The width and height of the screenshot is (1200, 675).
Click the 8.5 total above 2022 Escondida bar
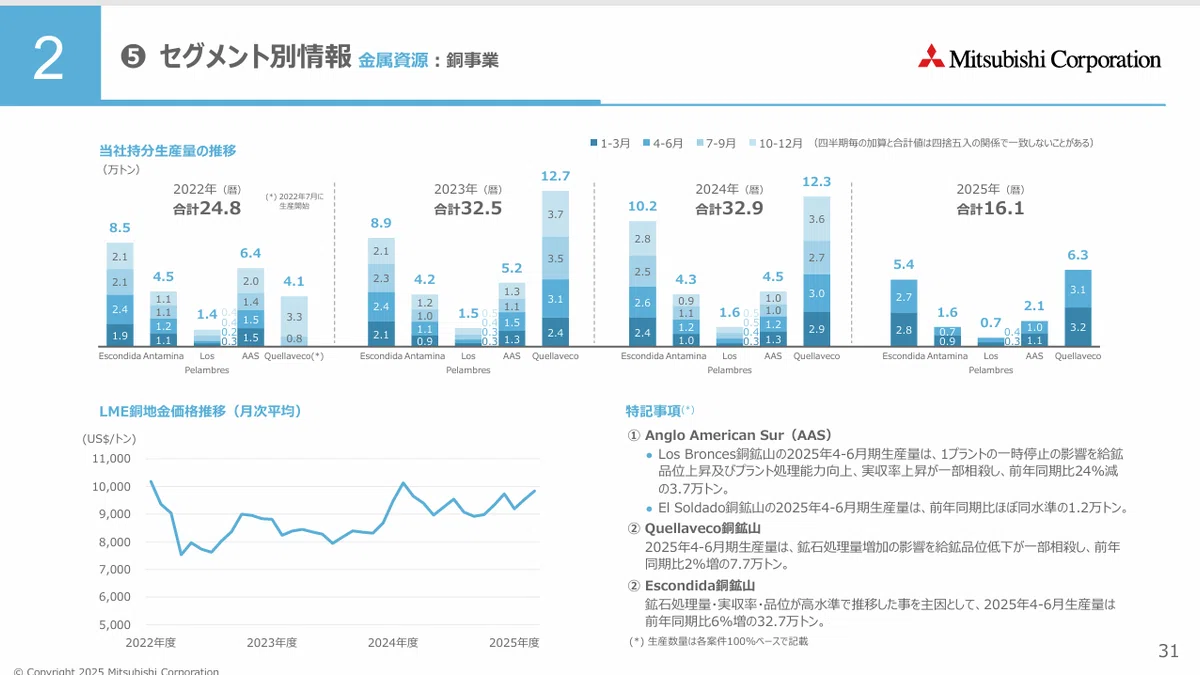pos(119,228)
